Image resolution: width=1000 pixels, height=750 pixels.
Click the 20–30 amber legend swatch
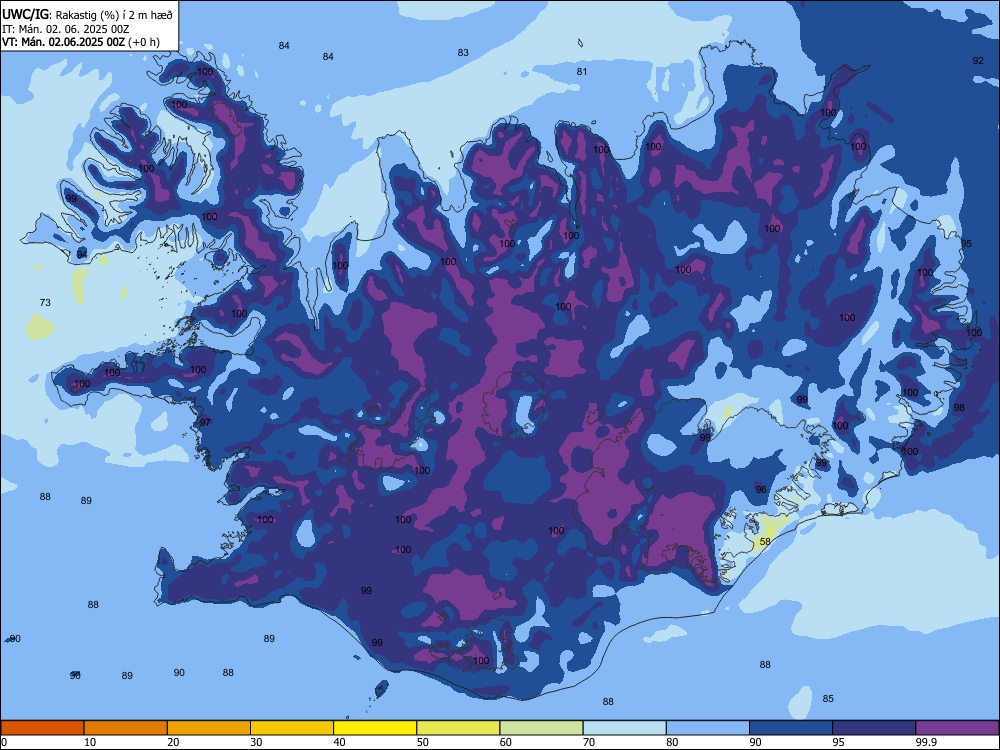[x=209, y=728]
